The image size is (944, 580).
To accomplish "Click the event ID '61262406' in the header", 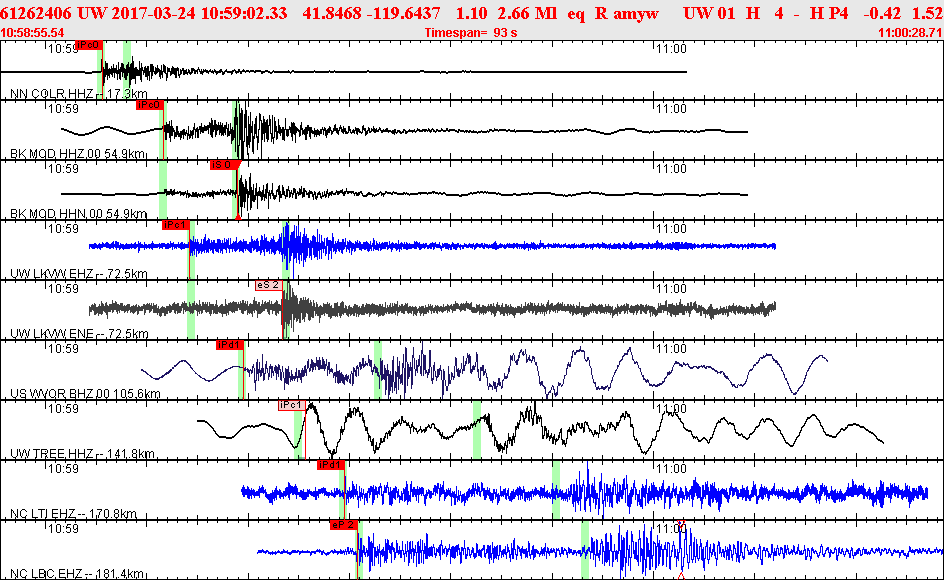I will [36, 13].
